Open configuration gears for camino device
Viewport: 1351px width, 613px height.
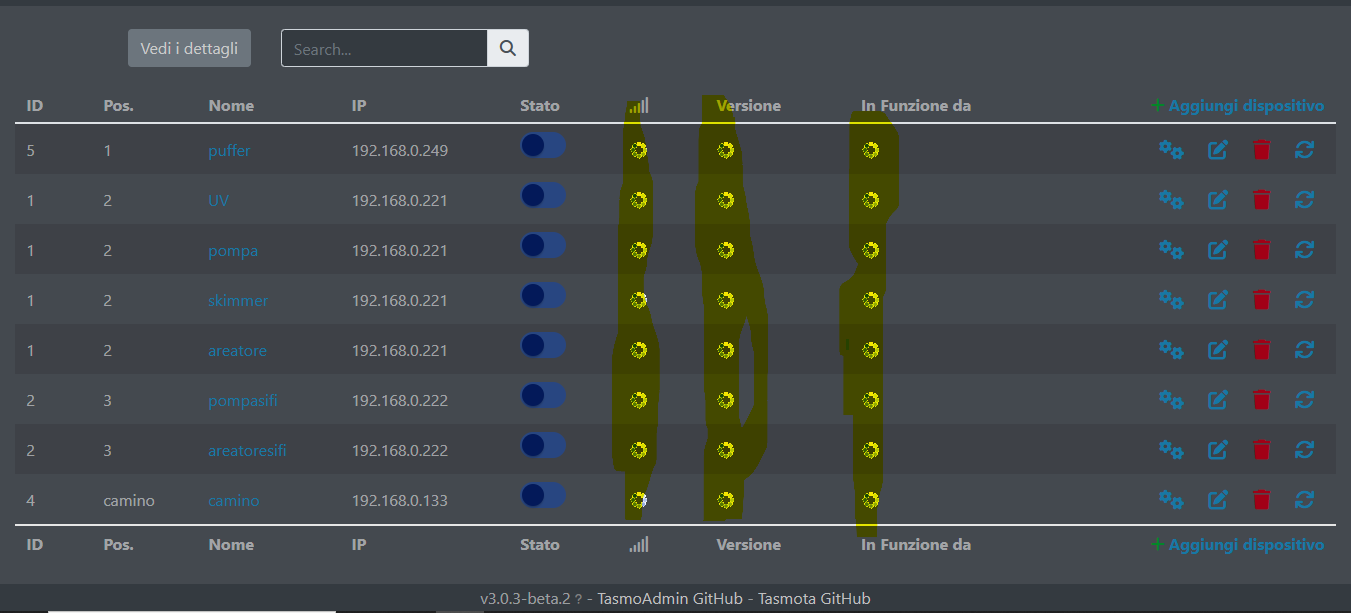tap(1171, 499)
